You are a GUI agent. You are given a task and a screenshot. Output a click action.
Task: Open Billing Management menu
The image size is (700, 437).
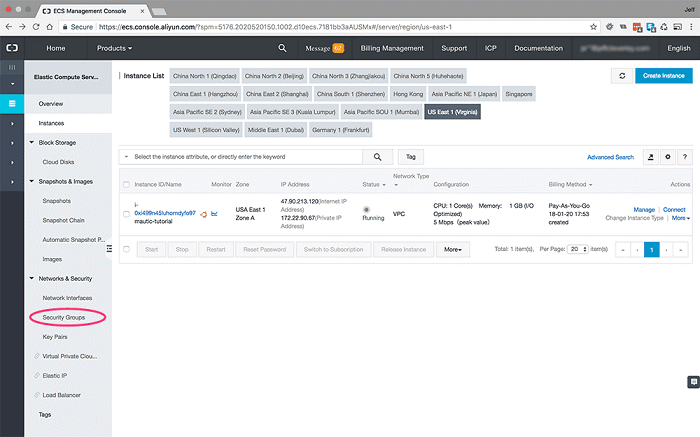[392, 48]
